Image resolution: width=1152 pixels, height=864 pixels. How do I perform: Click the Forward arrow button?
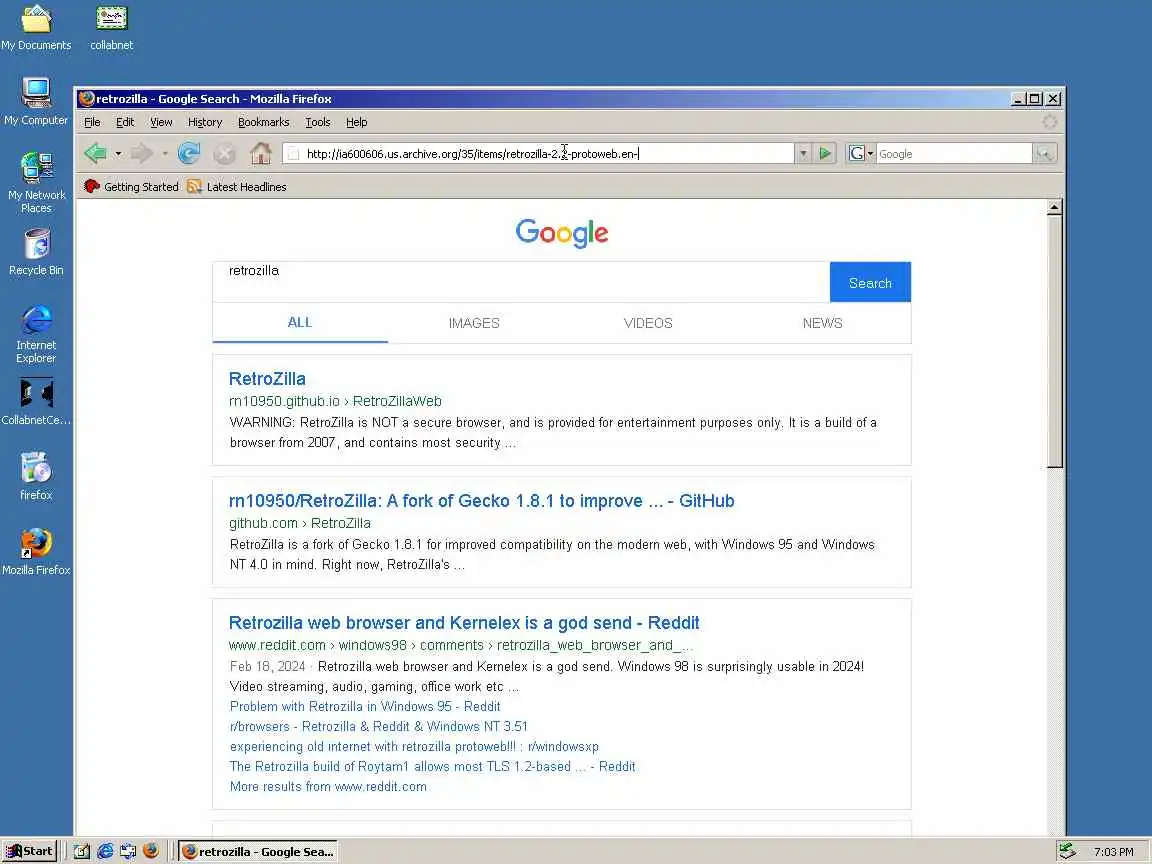[x=142, y=154]
